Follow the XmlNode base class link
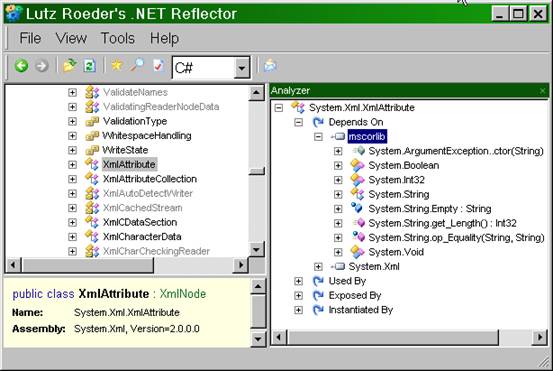The image size is (553, 371). (x=183, y=294)
